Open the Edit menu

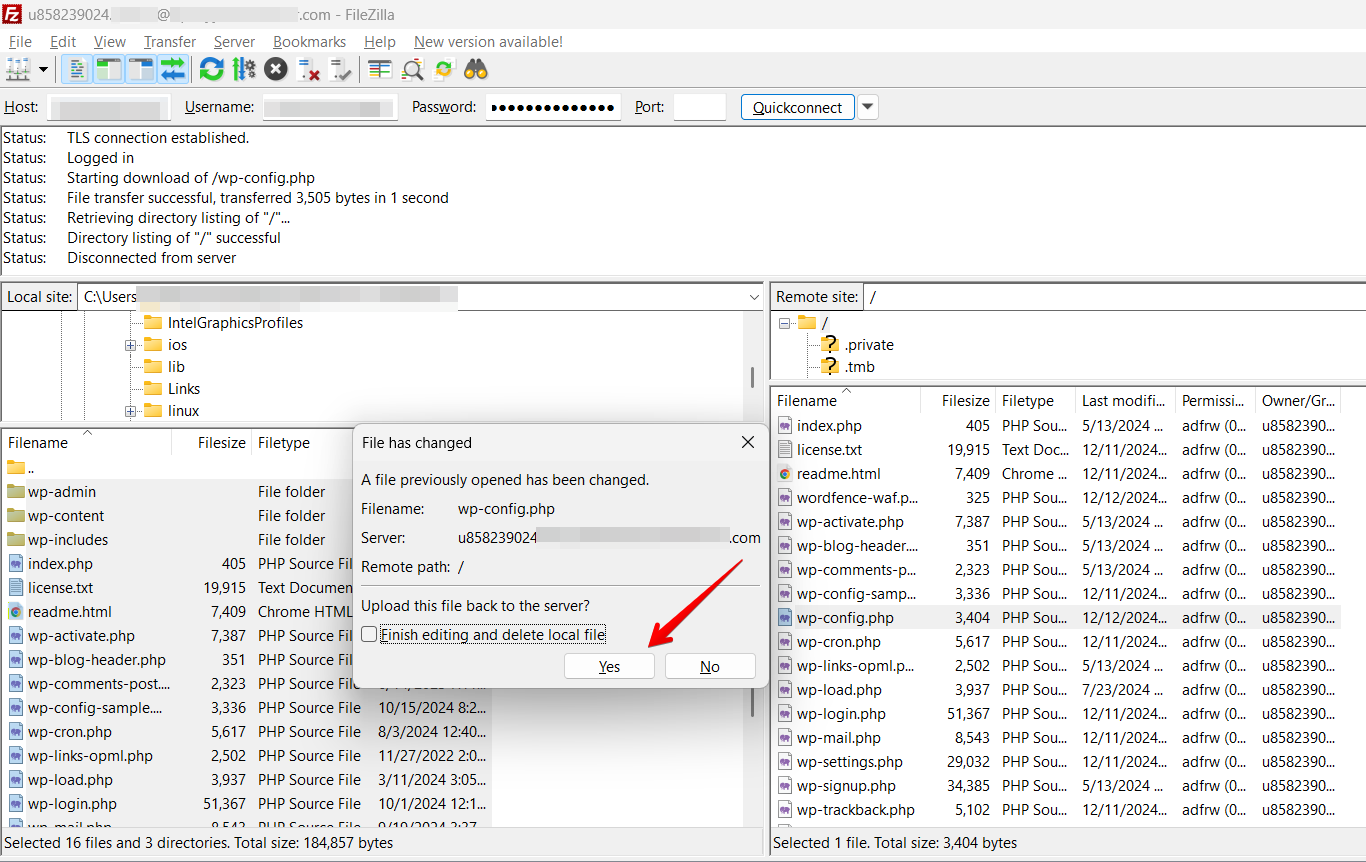coord(63,42)
